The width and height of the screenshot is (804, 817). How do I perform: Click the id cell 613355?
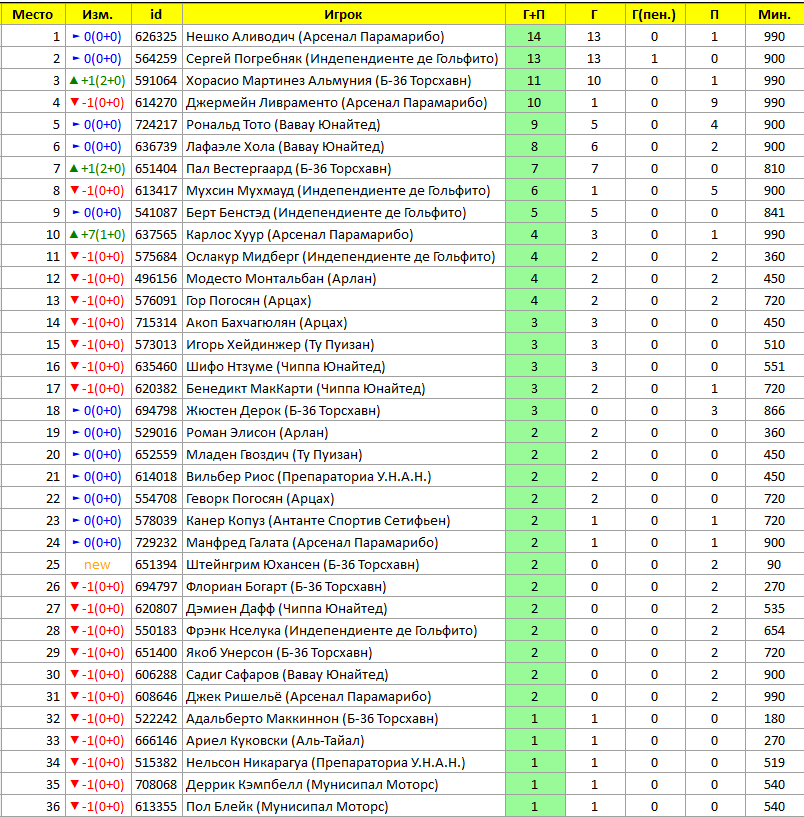click(x=156, y=807)
